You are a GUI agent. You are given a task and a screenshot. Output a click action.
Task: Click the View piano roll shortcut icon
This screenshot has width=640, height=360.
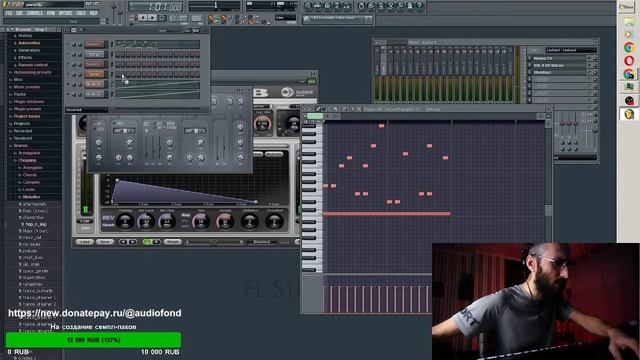(327, 6)
